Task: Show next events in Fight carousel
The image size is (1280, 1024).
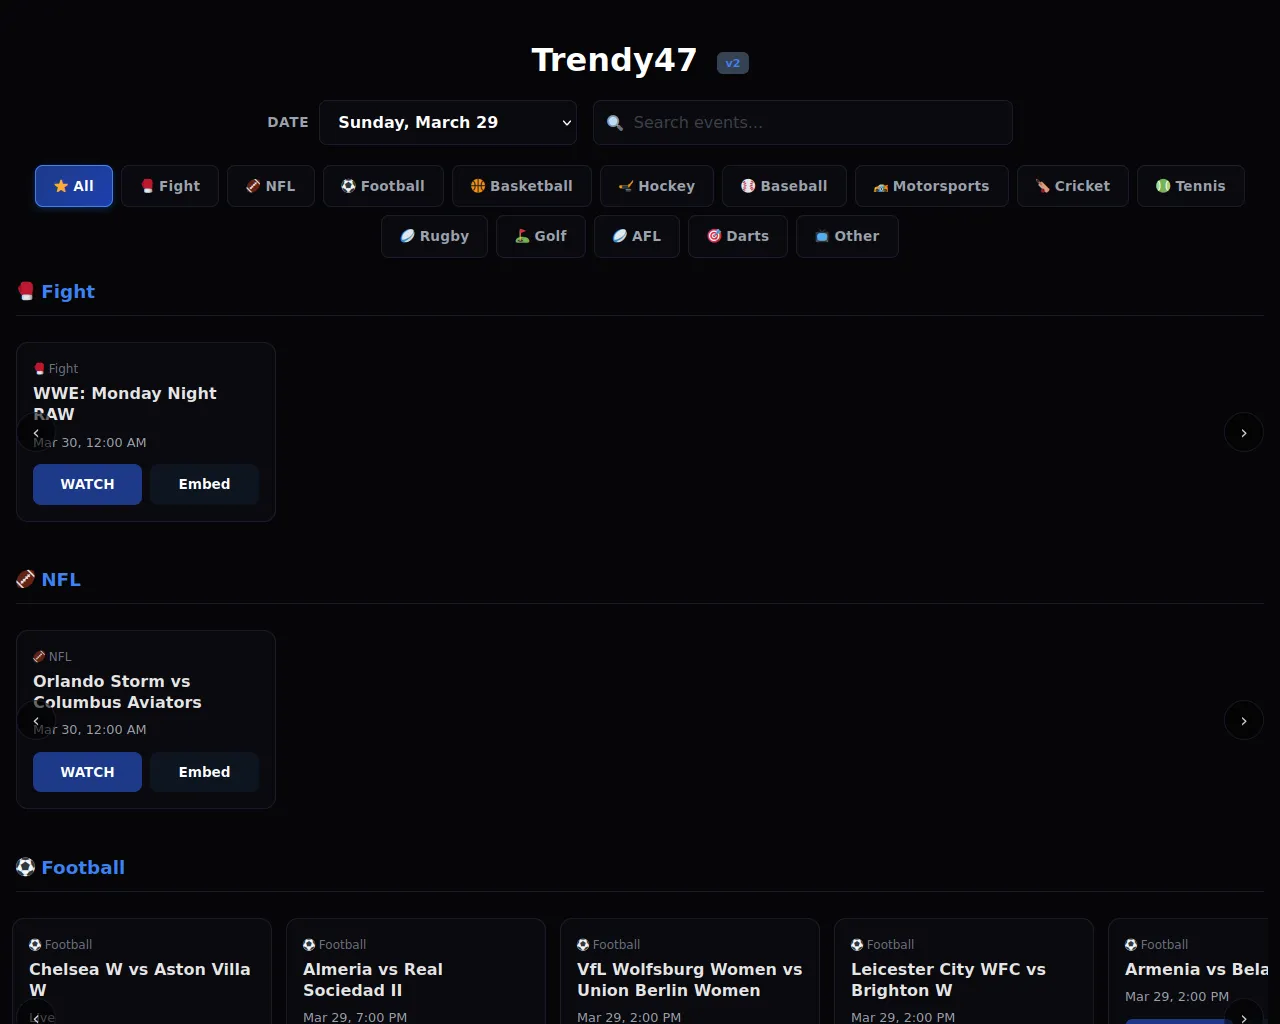Action: click(x=1244, y=433)
